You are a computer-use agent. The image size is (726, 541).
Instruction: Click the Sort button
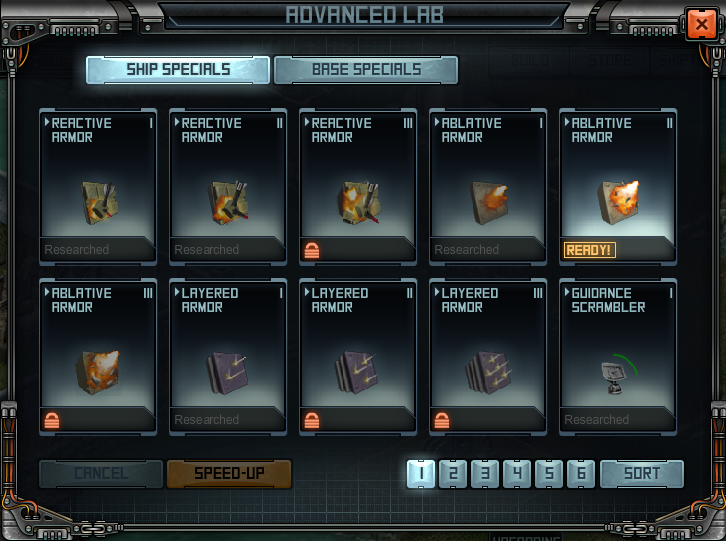coord(642,473)
